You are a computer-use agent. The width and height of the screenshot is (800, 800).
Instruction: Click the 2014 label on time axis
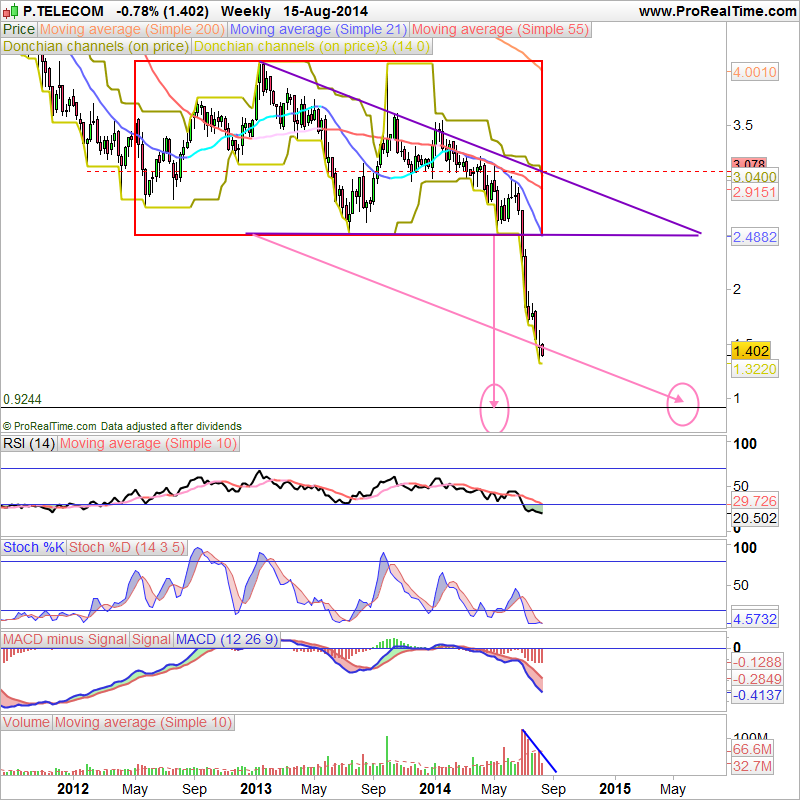point(435,789)
